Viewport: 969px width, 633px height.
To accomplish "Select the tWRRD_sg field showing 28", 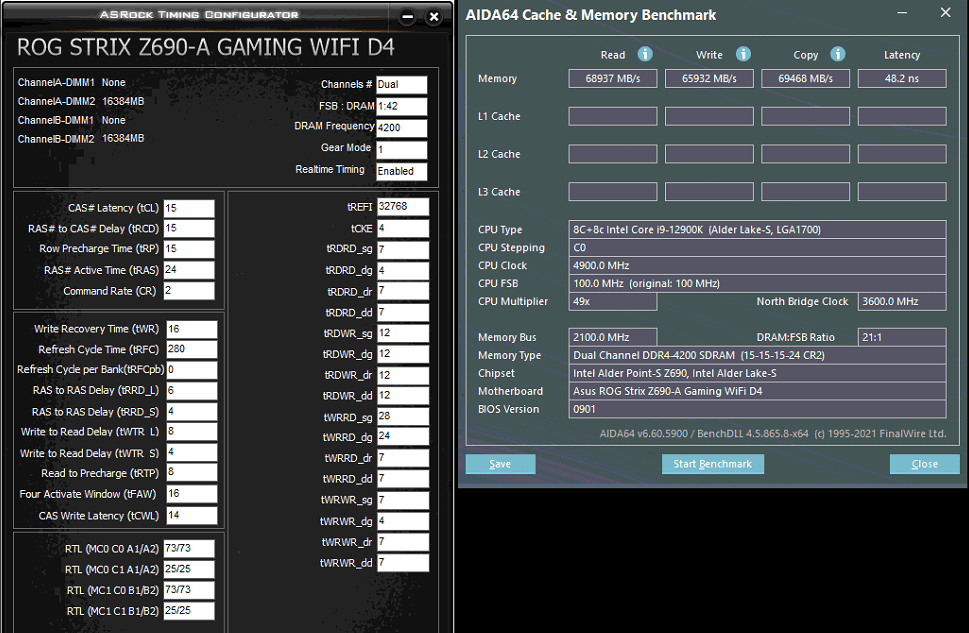I will (x=403, y=417).
